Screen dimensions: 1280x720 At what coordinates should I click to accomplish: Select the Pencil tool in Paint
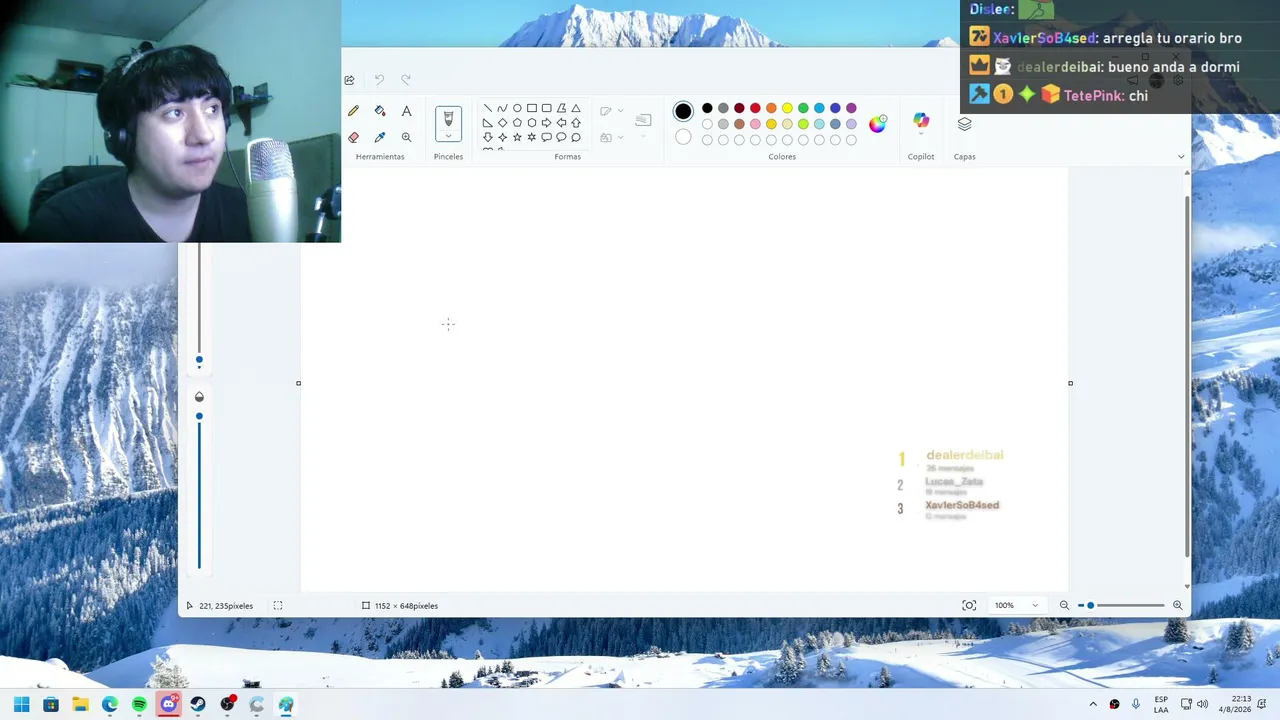click(353, 111)
